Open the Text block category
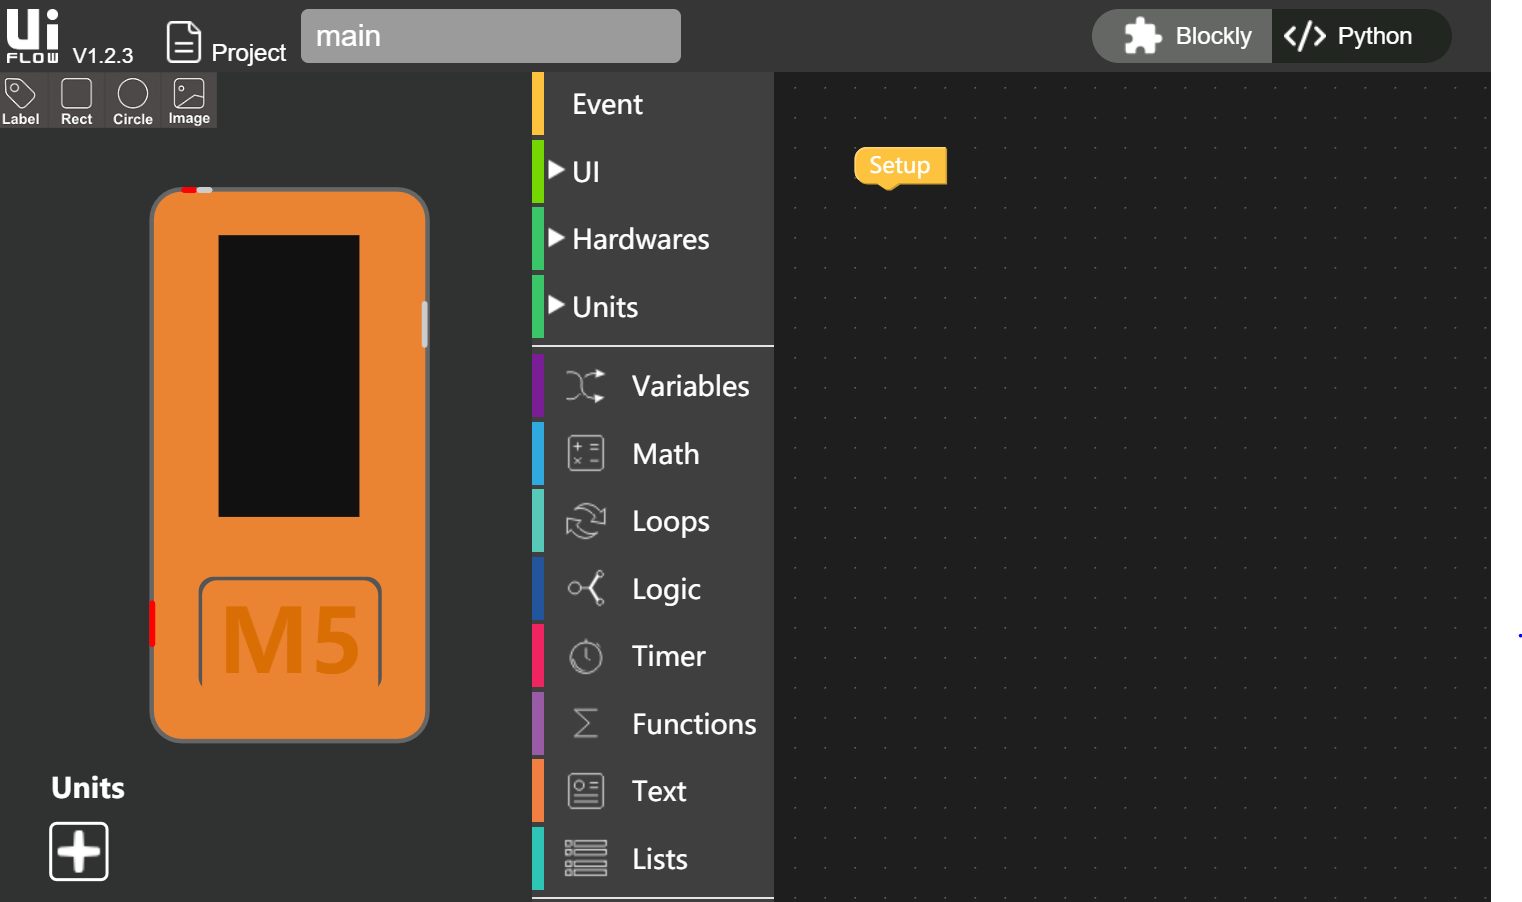The width and height of the screenshot is (1522, 902). click(653, 791)
